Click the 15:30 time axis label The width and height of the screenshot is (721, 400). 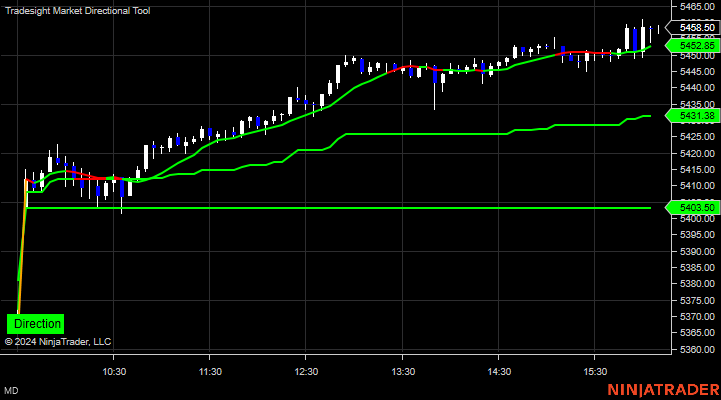(x=595, y=371)
